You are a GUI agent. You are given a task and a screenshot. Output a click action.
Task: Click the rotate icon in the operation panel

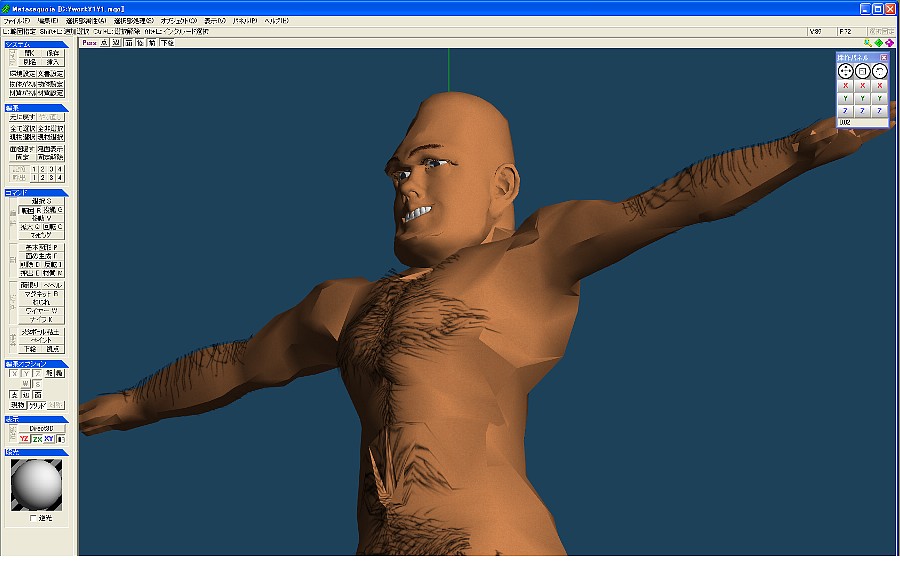[880, 72]
